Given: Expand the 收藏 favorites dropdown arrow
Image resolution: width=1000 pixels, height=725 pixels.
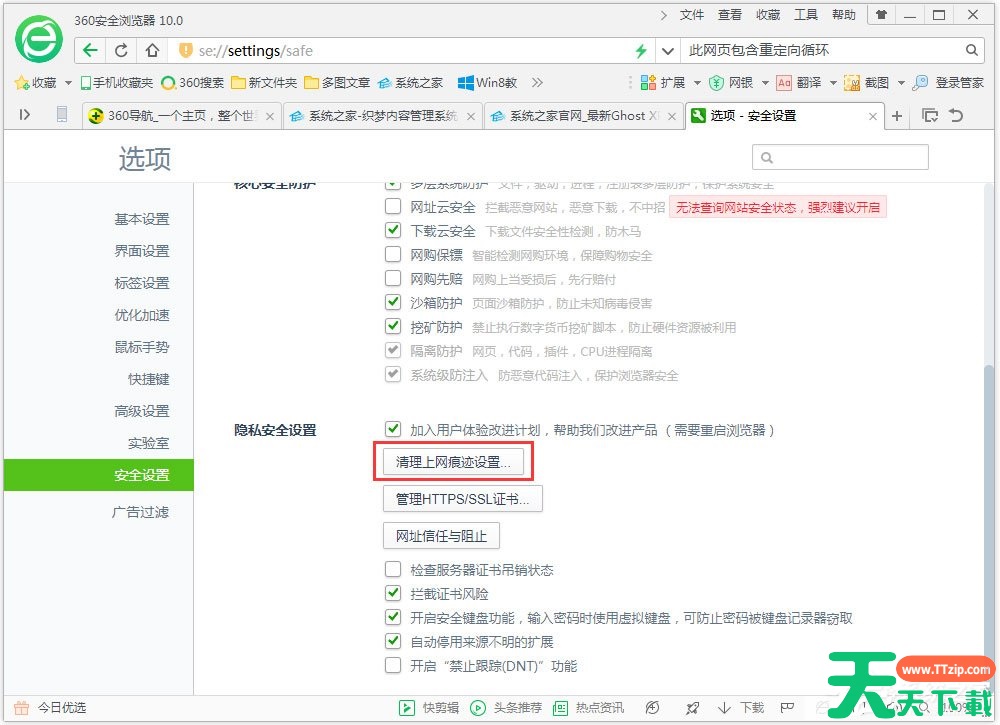Looking at the screenshot, I should coord(68,83).
